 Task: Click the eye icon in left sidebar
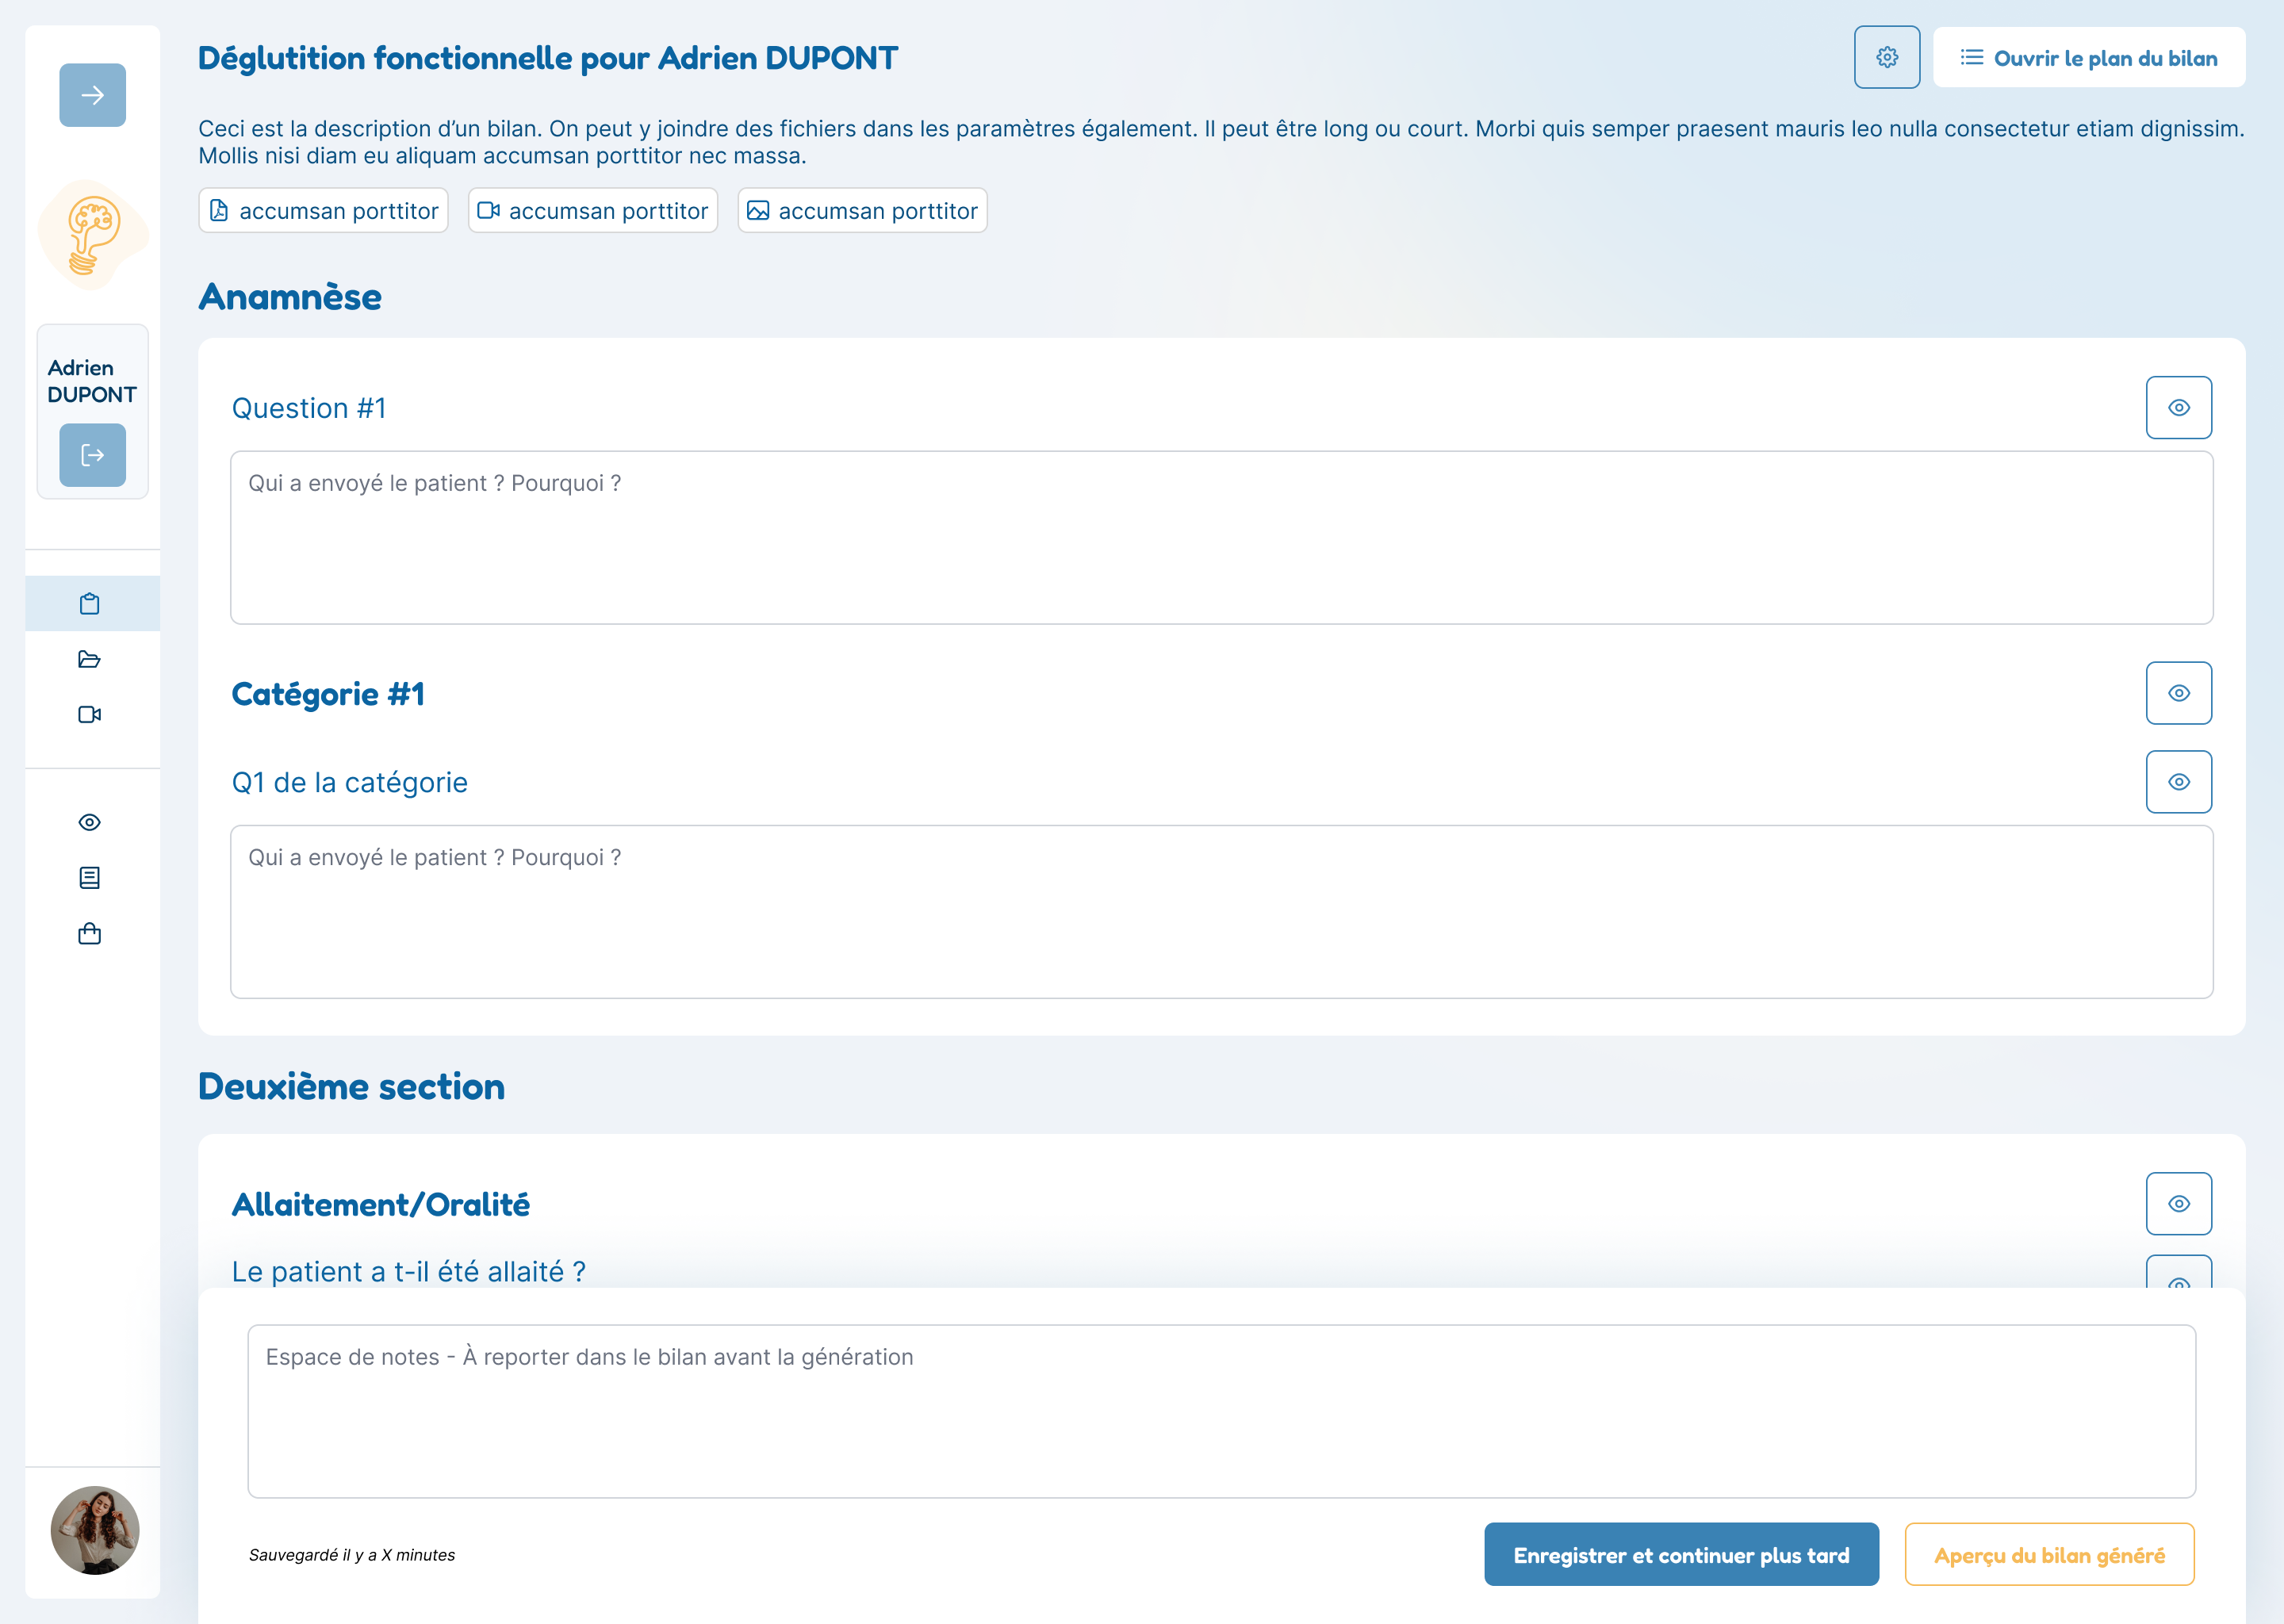(90, 822)
